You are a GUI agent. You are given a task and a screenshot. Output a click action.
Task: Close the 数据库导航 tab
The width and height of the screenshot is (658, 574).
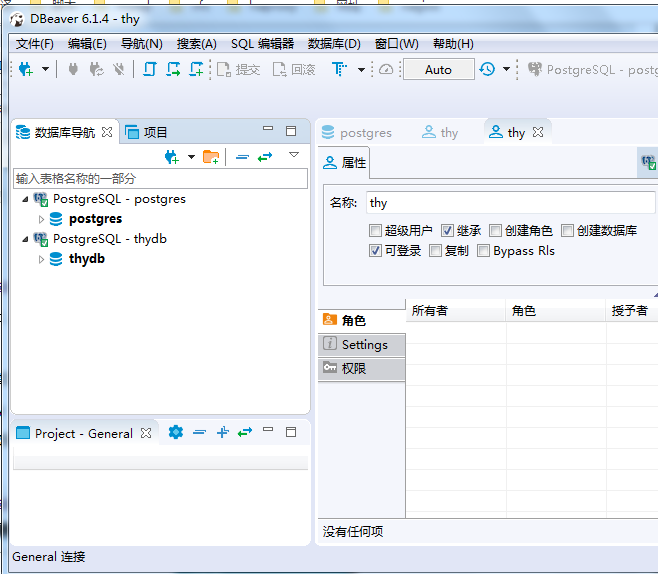coord(107,132)
